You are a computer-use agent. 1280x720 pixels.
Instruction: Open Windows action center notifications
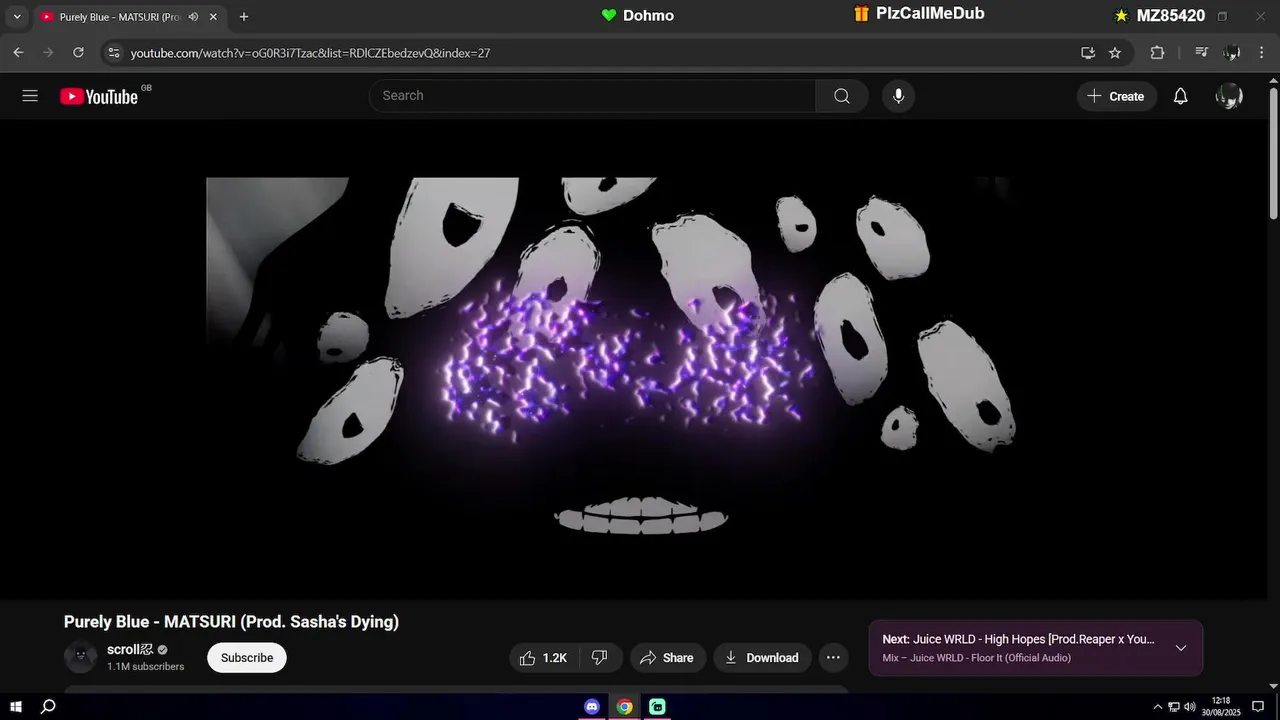pos(1258,707)
